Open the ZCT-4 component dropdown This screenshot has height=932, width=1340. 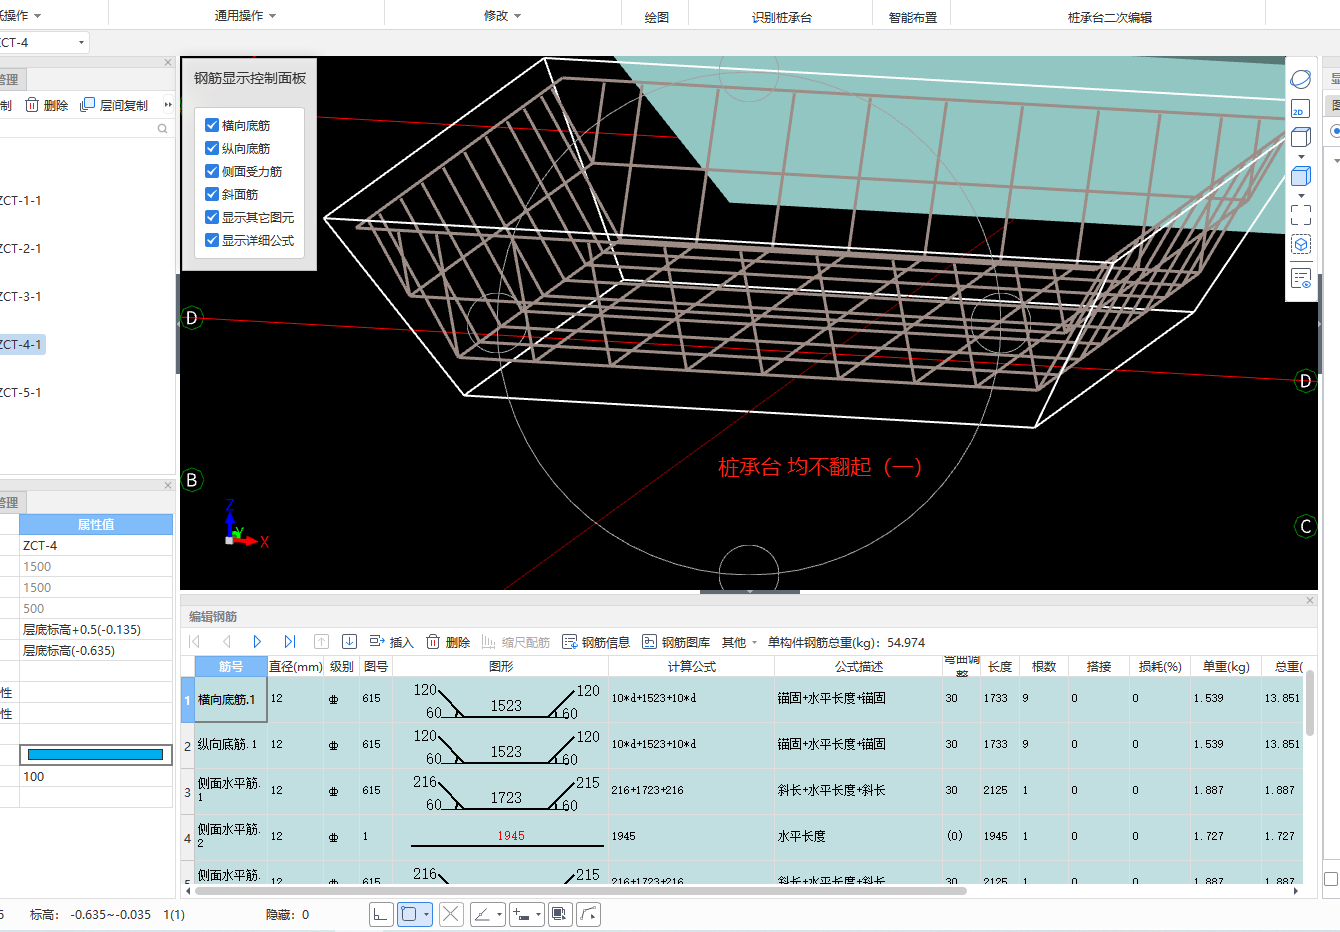81,43
